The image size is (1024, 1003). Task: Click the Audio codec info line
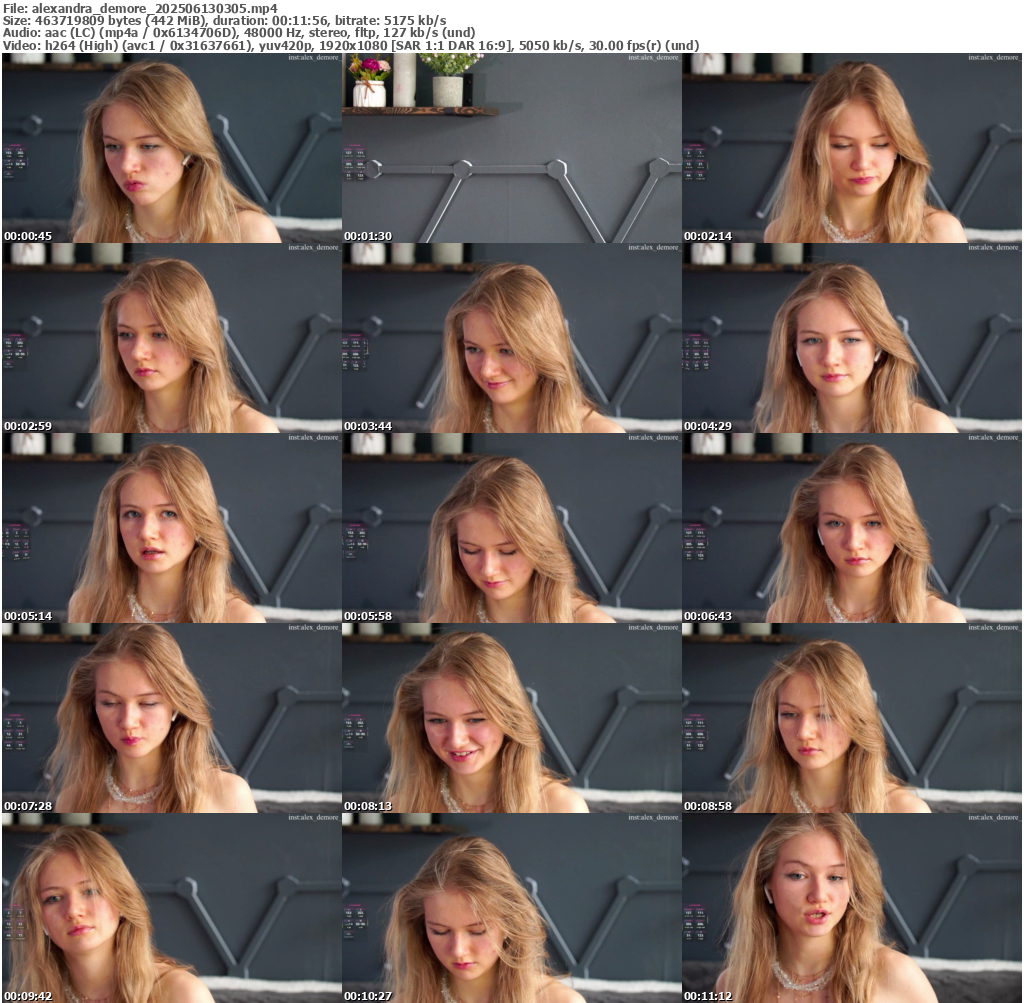point(239,32)
